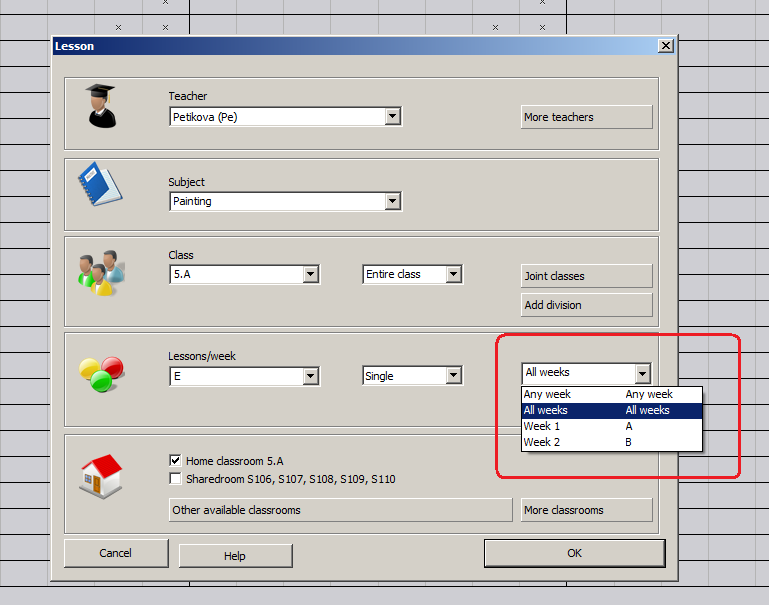This screenshot has width=769, height=605.
Task: Enable the Sharedroom S106–S110 checkbox
Action: pyautogui.click(x=175, y=479)
